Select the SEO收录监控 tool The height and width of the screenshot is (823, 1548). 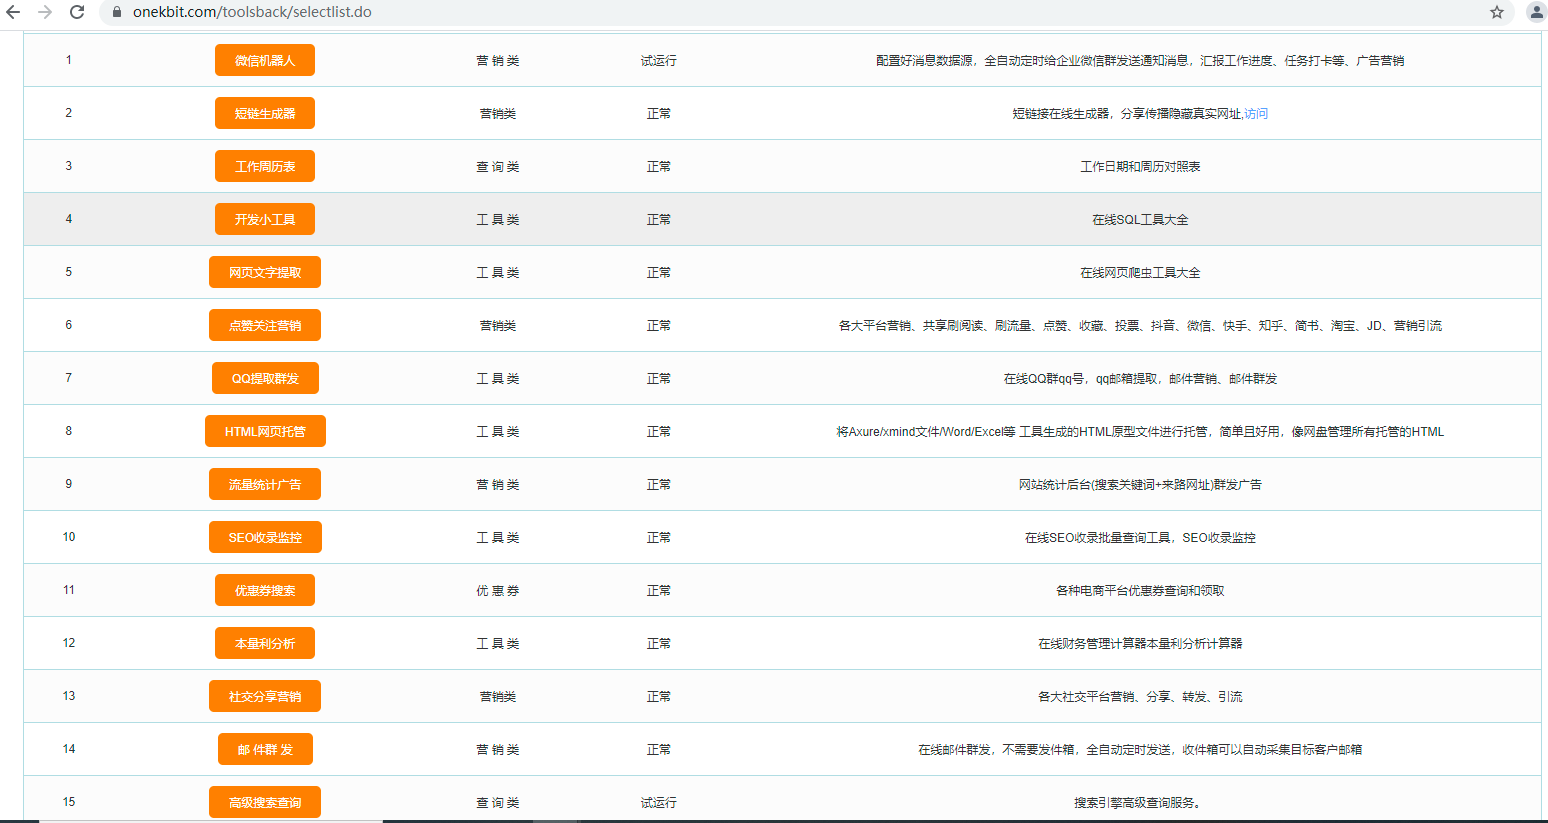265,536
